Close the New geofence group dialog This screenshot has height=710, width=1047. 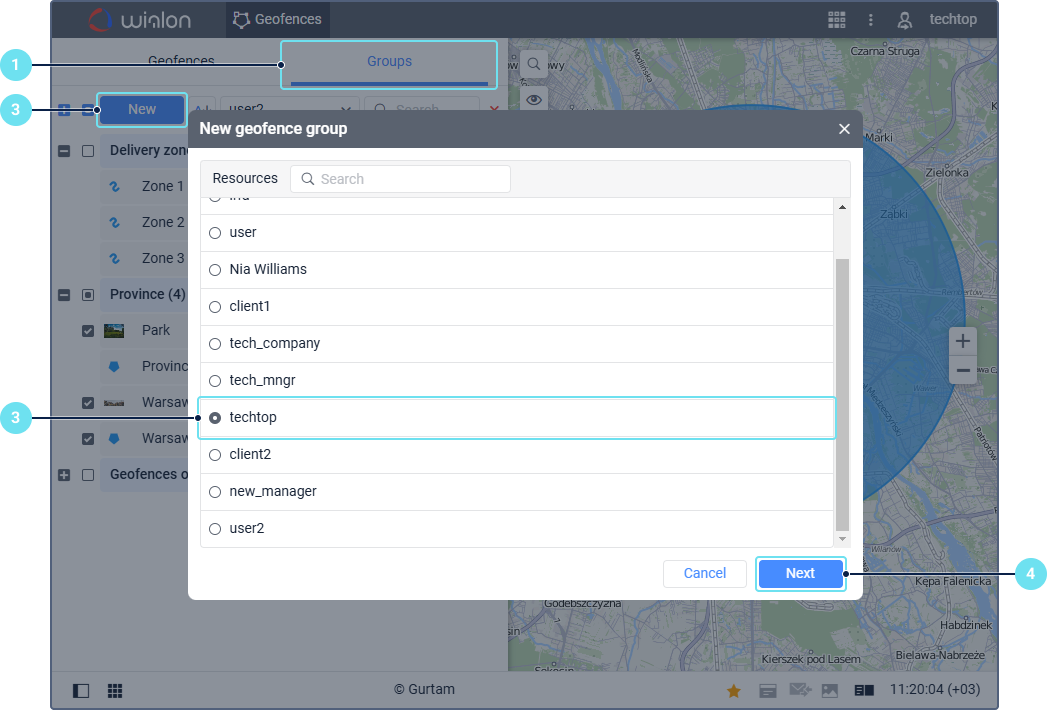[844, 129]
